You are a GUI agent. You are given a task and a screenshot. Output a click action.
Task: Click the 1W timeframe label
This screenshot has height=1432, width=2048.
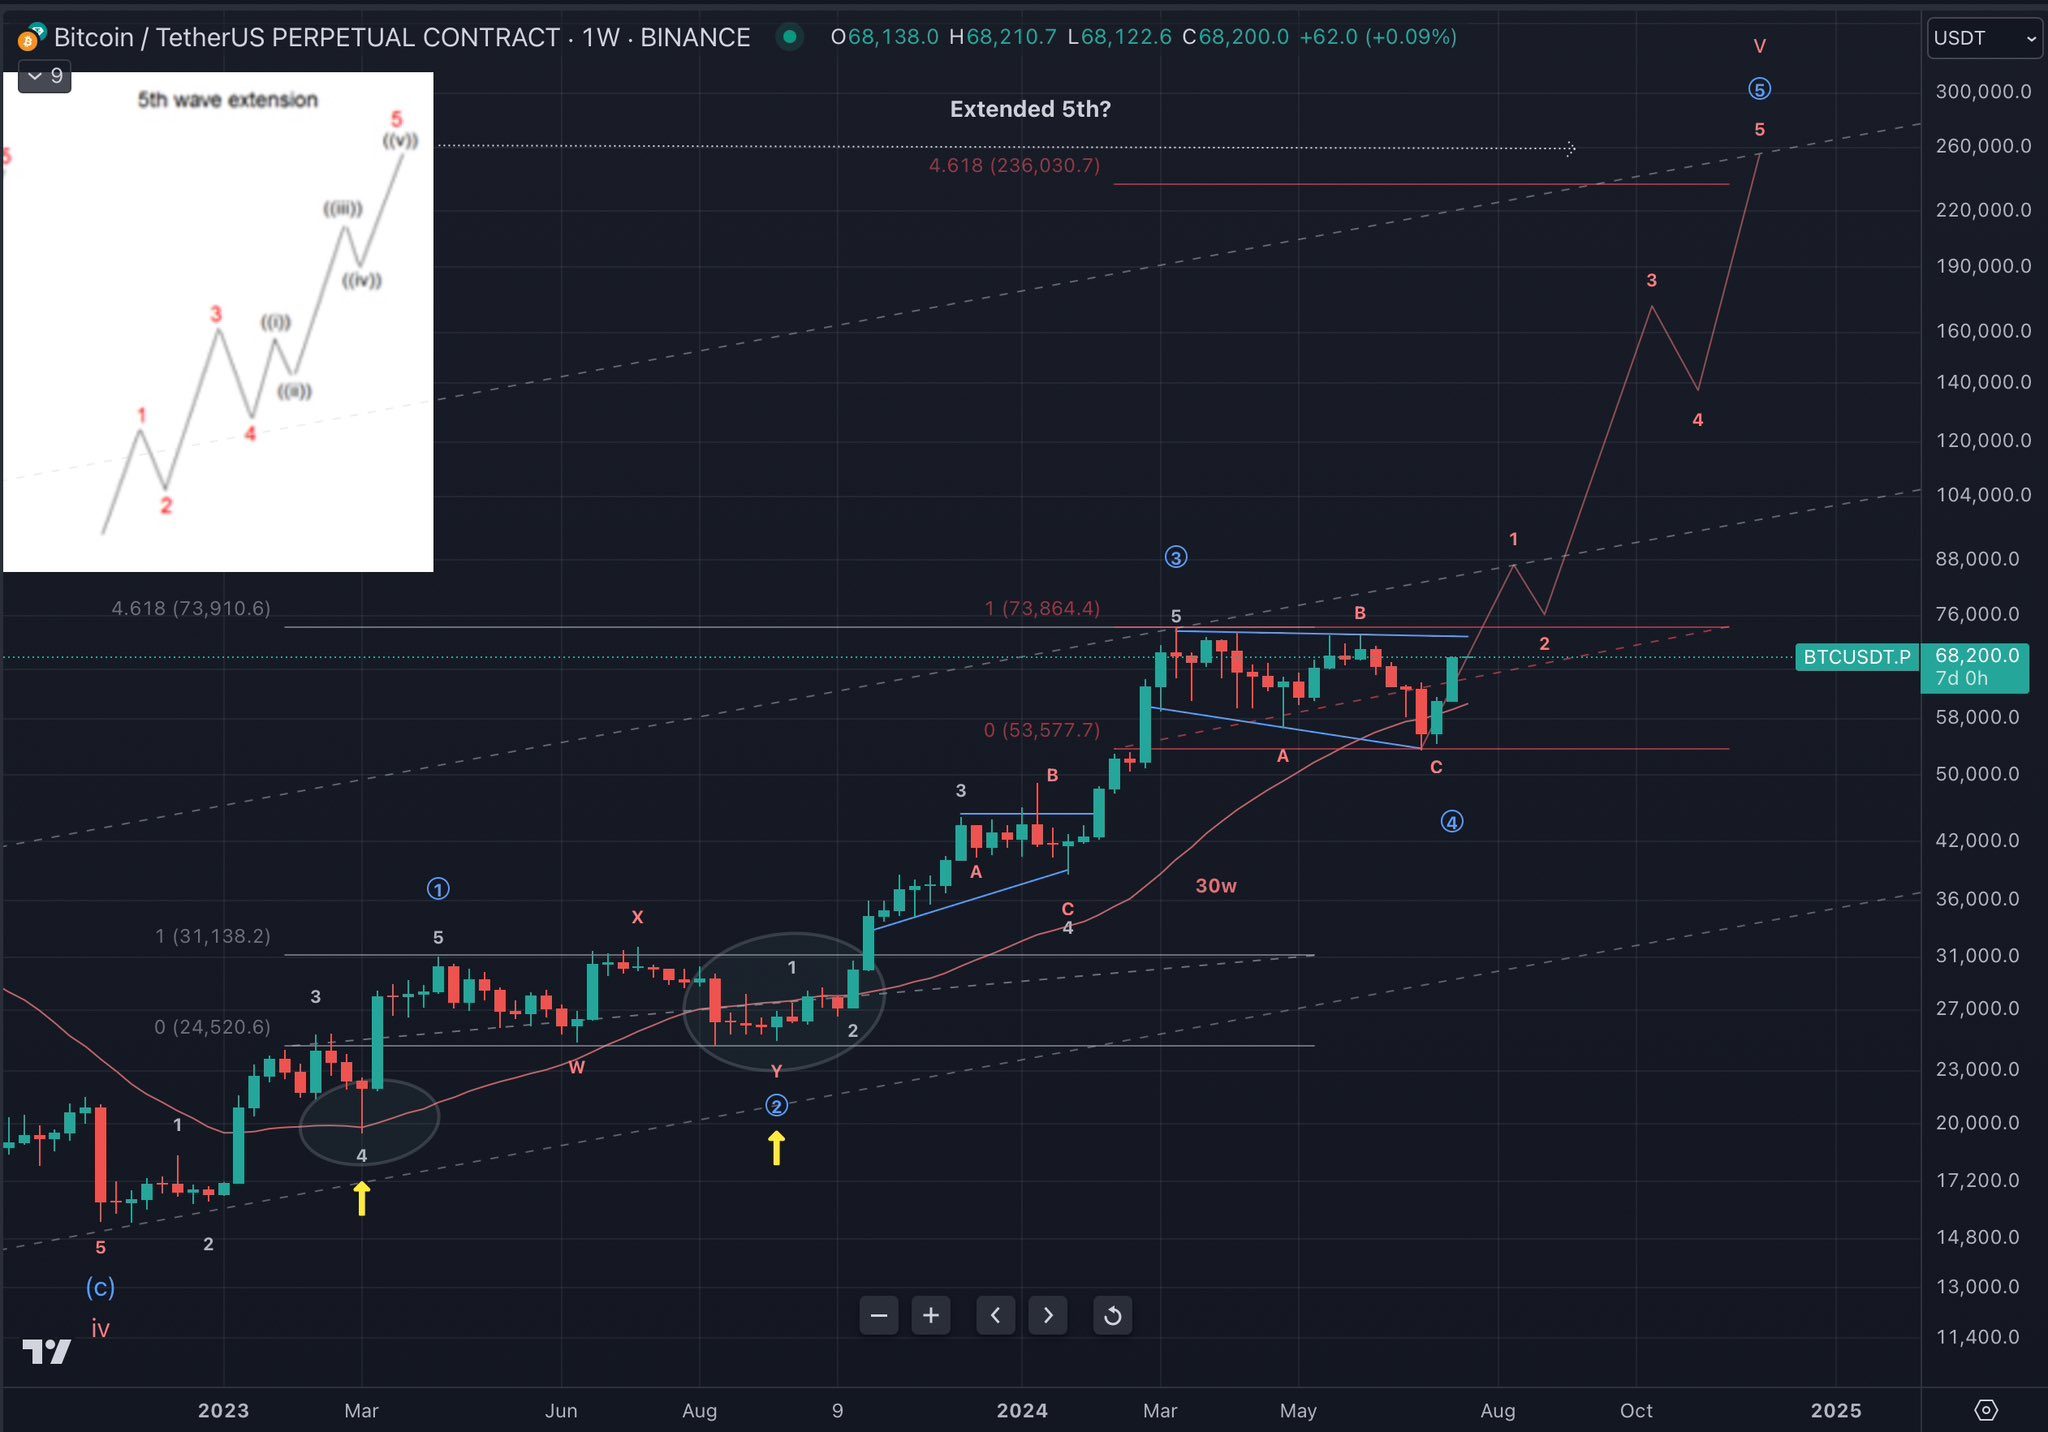point(601,37)
